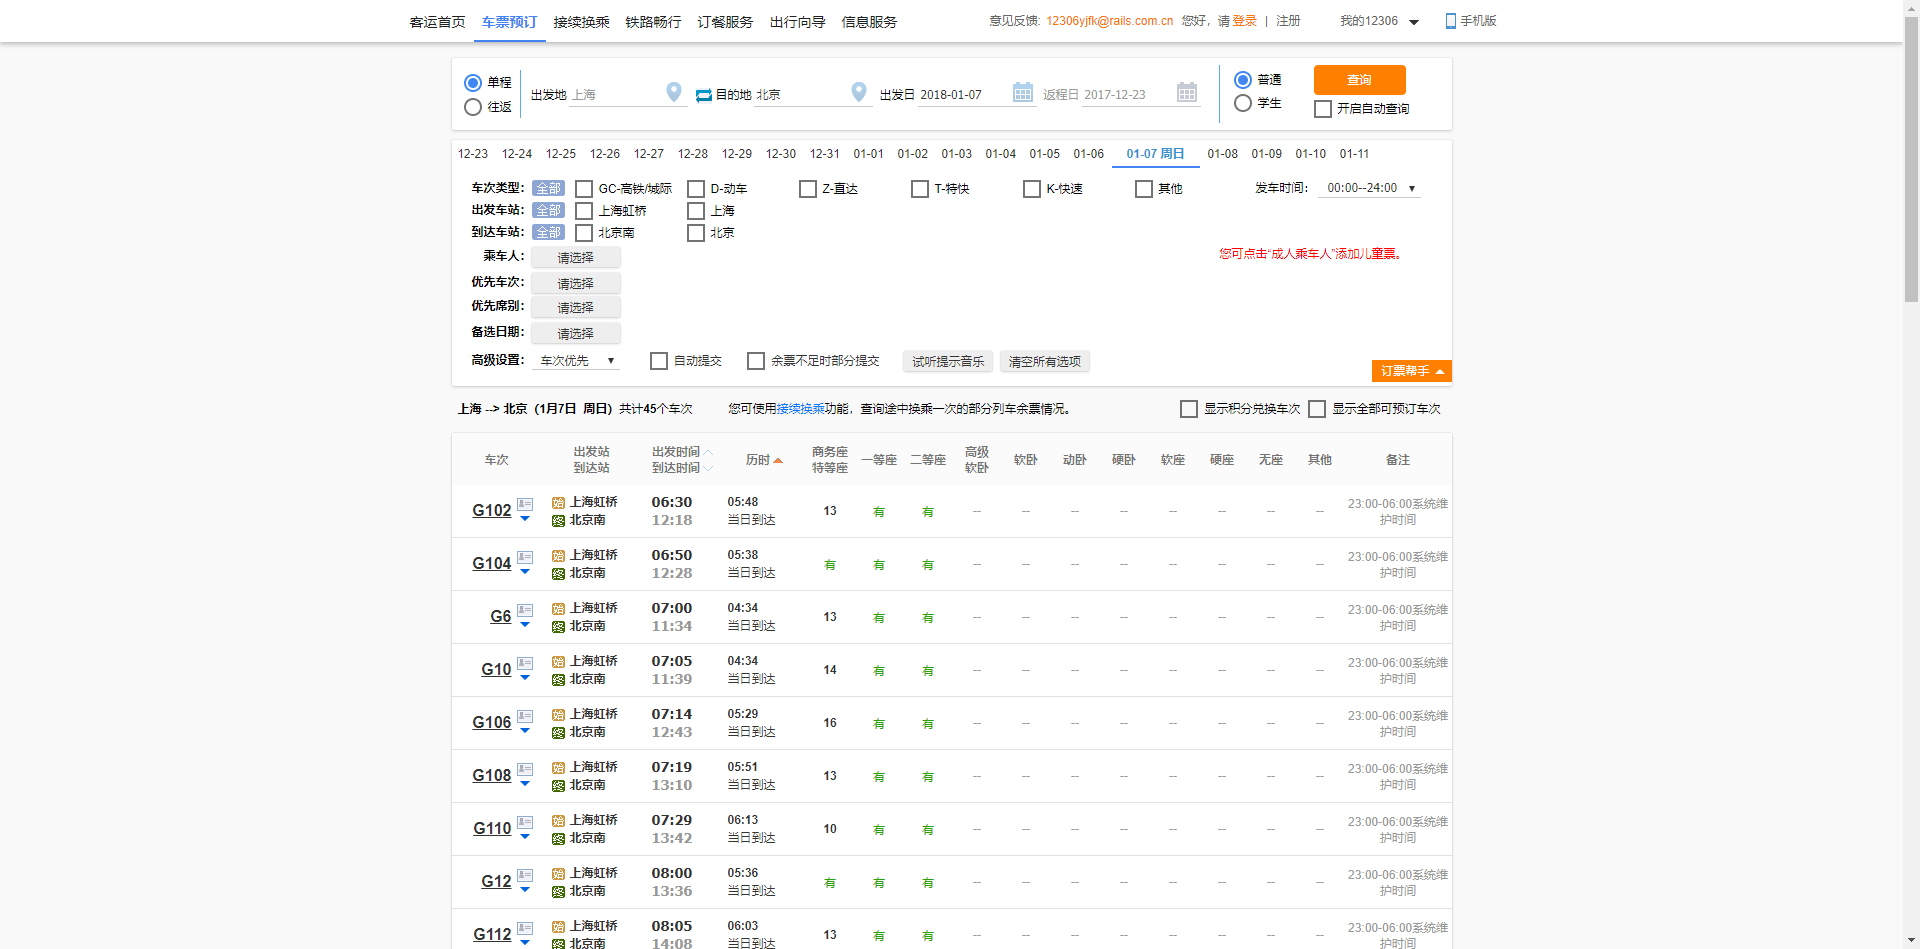Select the 学生 student radio button
1920x949 pixels.
click(x=1243, y=103)
